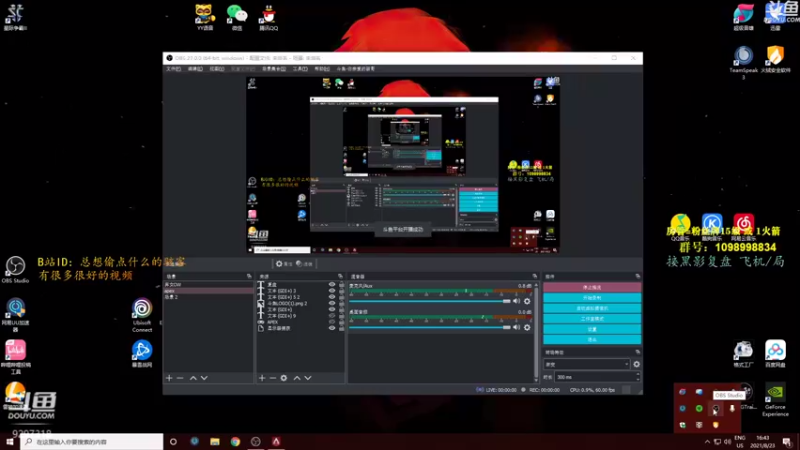Toggle visibility of 文本 (GDI+) 9 source

(x=332, y=316)
